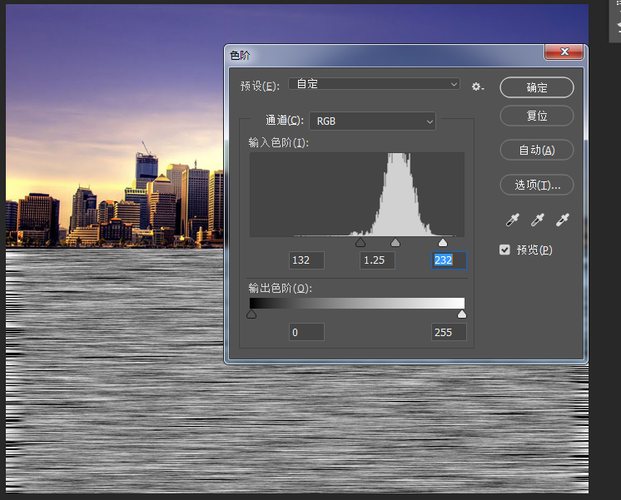621x500 pixels.
Task: Click the gamma input field showing 1.25
Action: pyautogui.click(x=377, y=260)
